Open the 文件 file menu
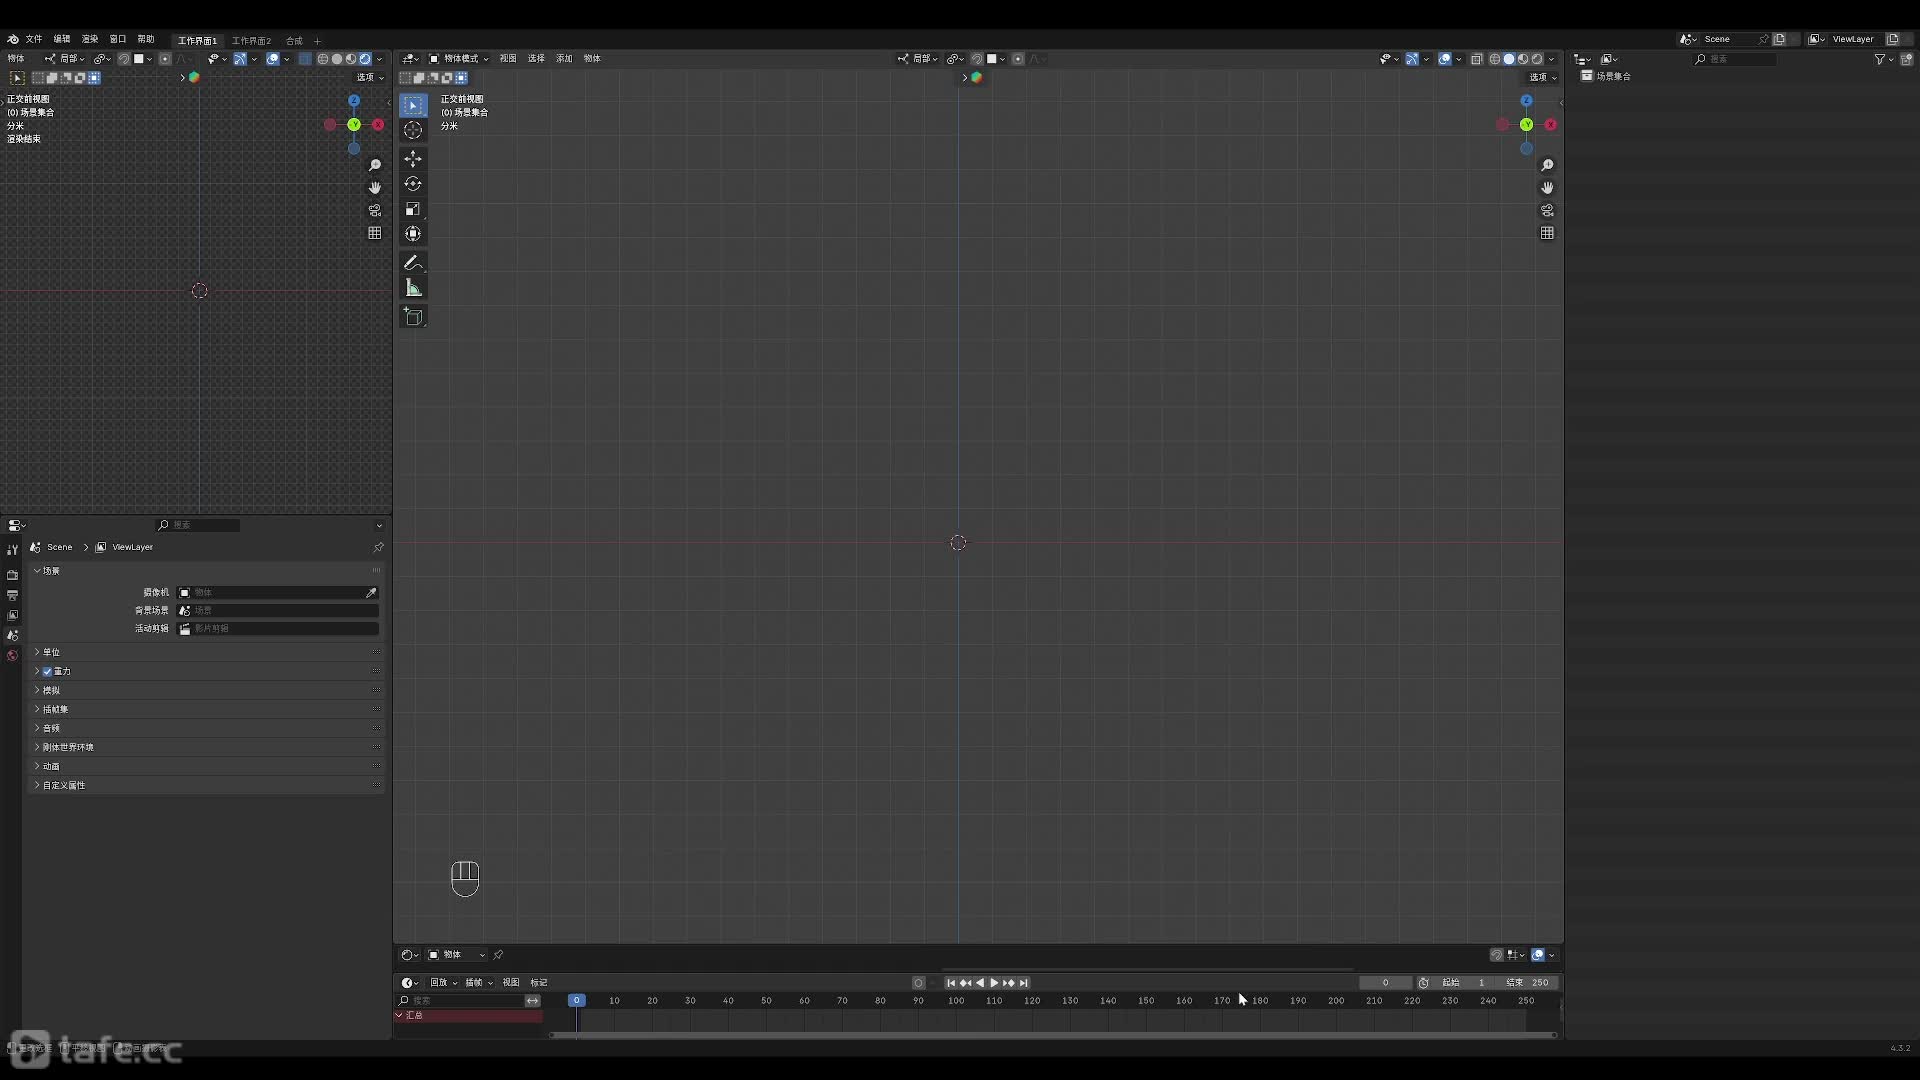Image resolution: width=1920 pixels, height=1080 pixels. pyautogui.click(x=34, y=39)
